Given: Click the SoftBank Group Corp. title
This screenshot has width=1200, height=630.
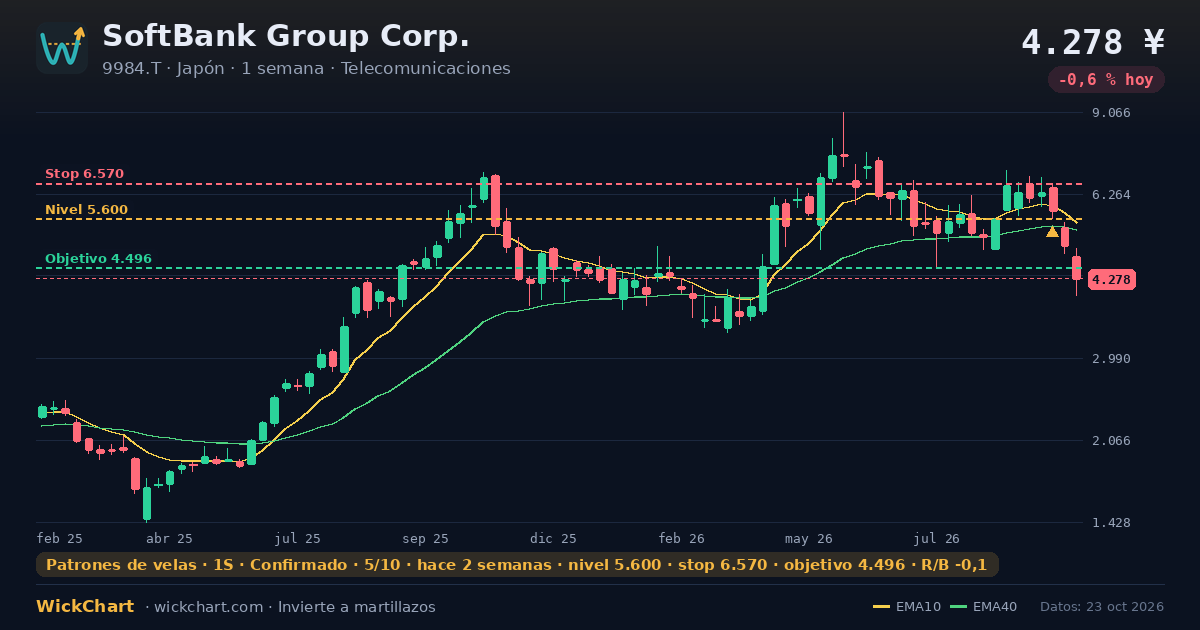Looking at the screenshot, I should coord(286,36).
